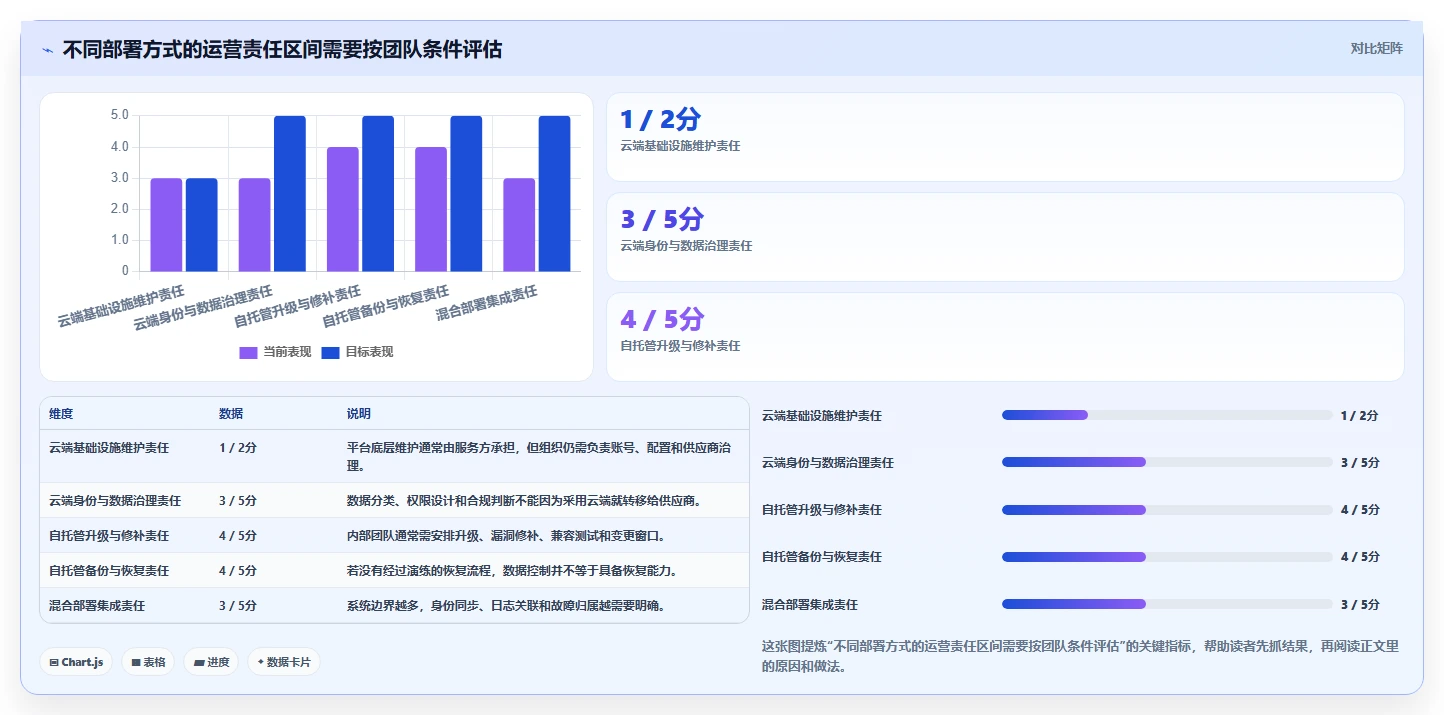Click the 5.0 y-axis tick label
1444x715 pixels.
(x=119, y=115)
